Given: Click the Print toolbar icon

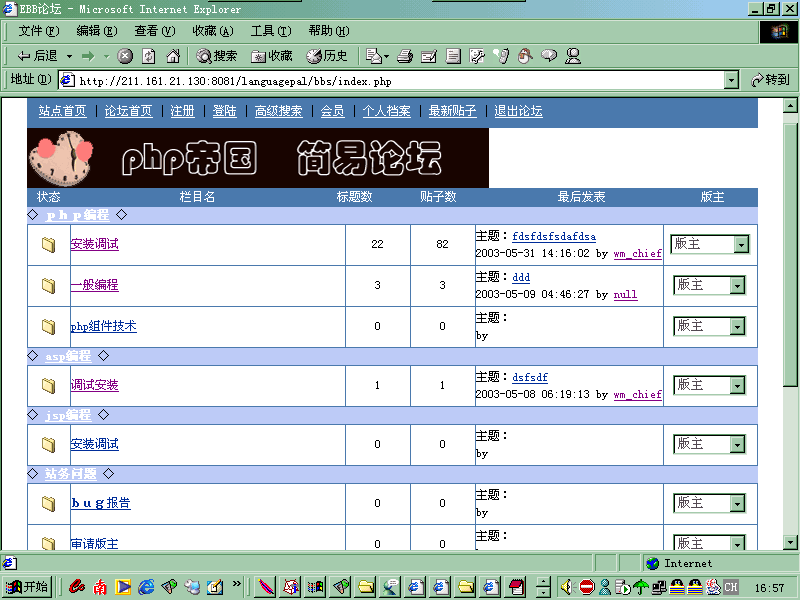Looking at the screenshot, I should (x=405, y=56).
